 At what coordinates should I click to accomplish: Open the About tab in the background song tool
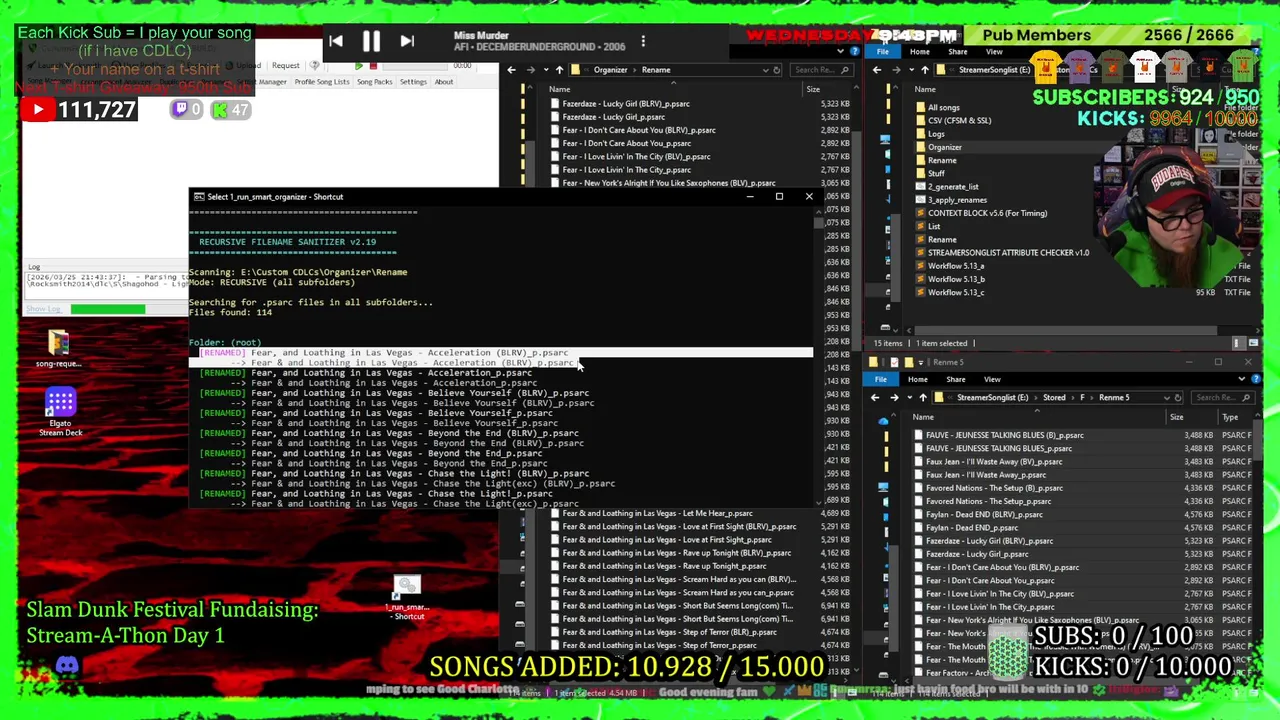click(x=443, y=82)
